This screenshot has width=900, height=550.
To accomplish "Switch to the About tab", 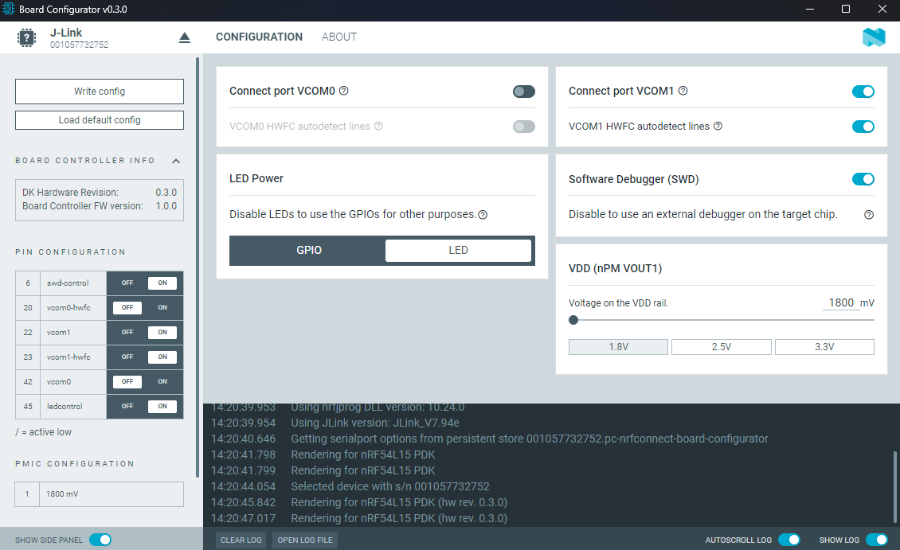I will (x=339, y=37).
